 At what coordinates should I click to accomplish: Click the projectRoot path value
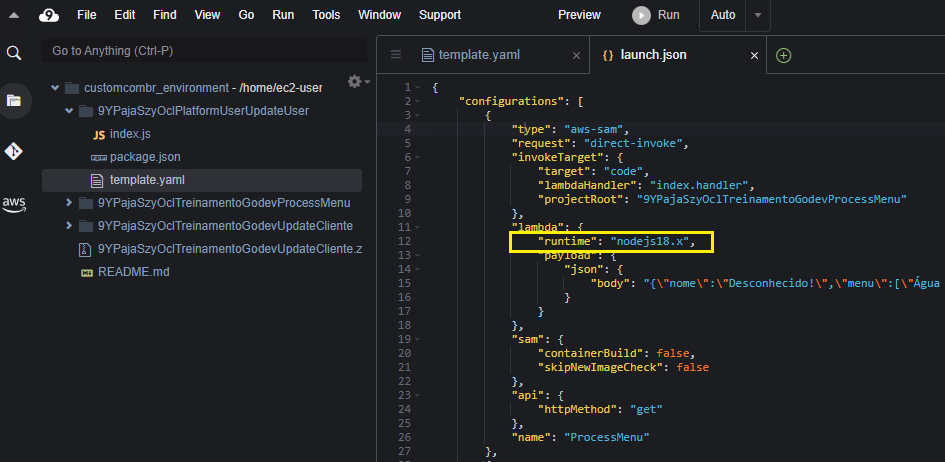pos(772,199)
